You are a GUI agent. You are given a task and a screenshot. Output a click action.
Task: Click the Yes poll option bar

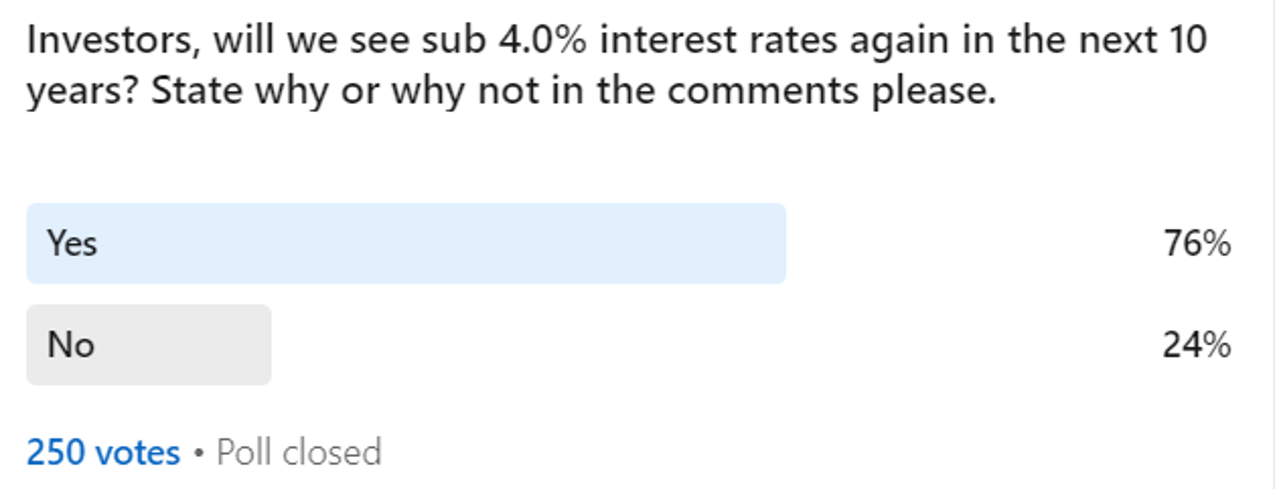tap(405, 243)
